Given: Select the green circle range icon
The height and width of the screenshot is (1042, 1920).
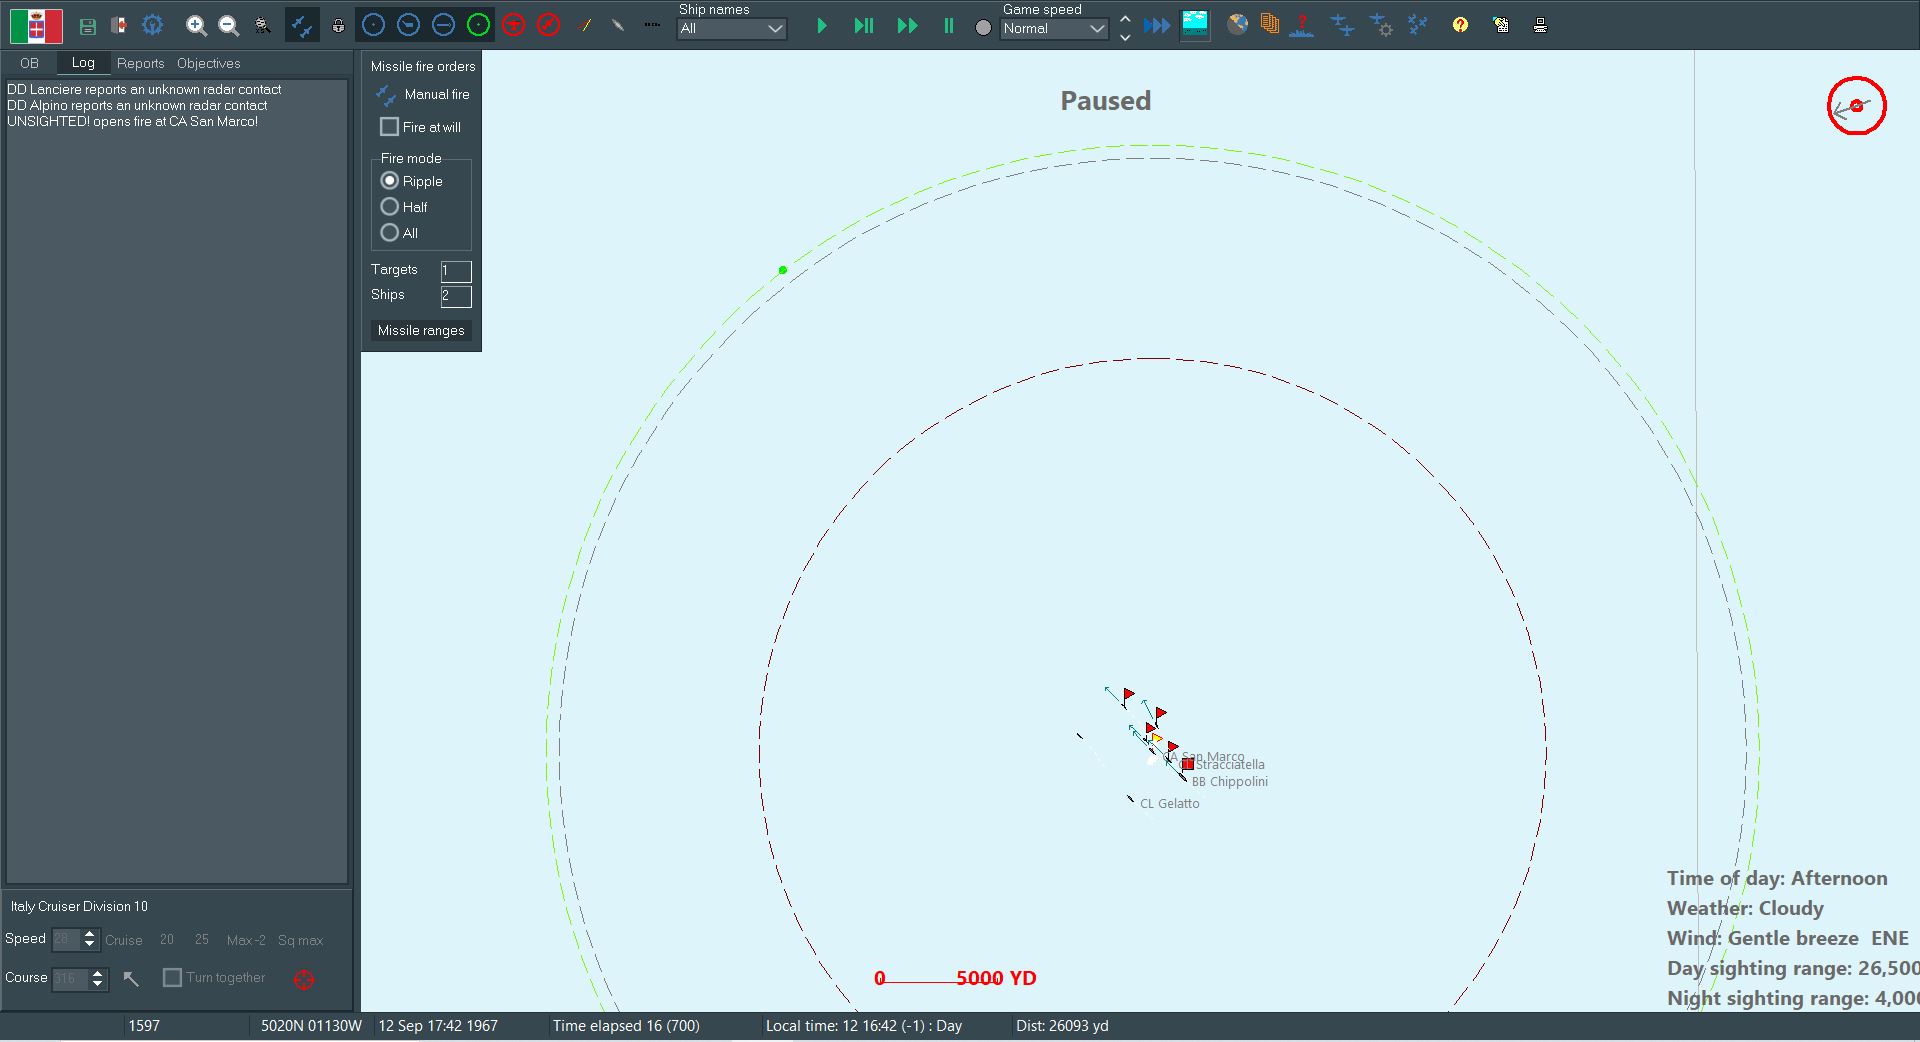Looking at the screenshot, I should click(x=478, y=26).
